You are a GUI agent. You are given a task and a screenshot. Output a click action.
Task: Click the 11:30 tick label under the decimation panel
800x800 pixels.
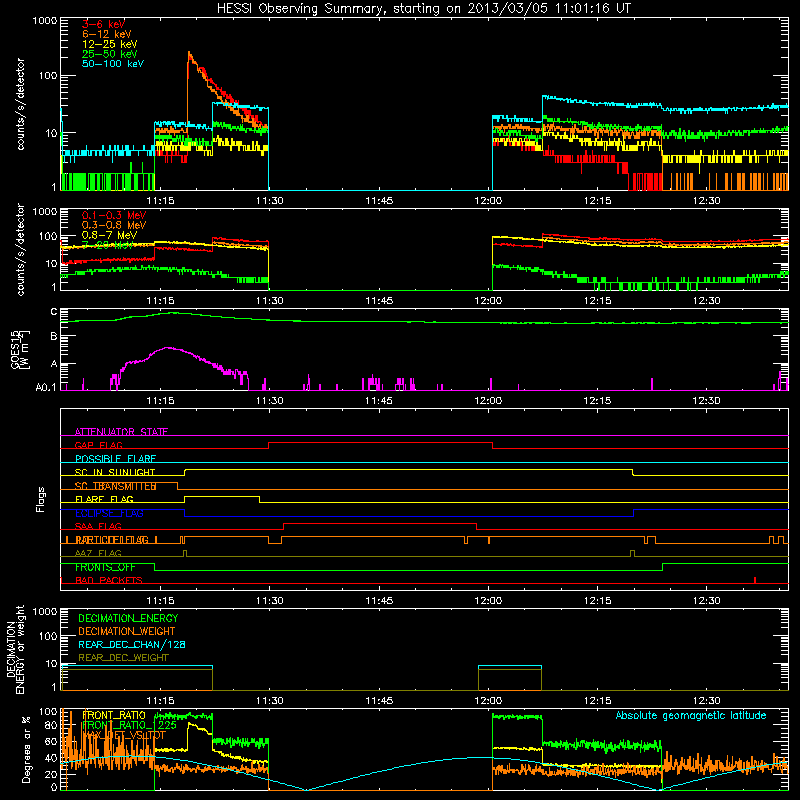(269, 701)
